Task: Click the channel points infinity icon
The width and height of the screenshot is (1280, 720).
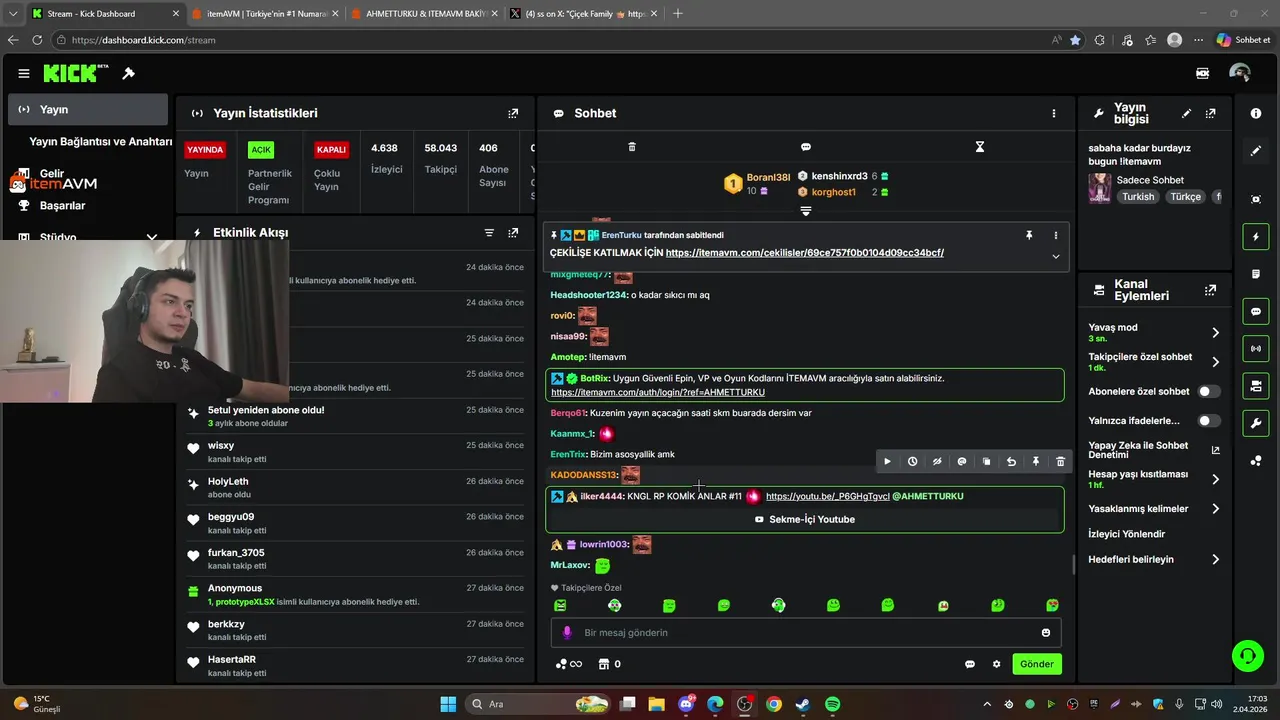Action: coord(568,664)
